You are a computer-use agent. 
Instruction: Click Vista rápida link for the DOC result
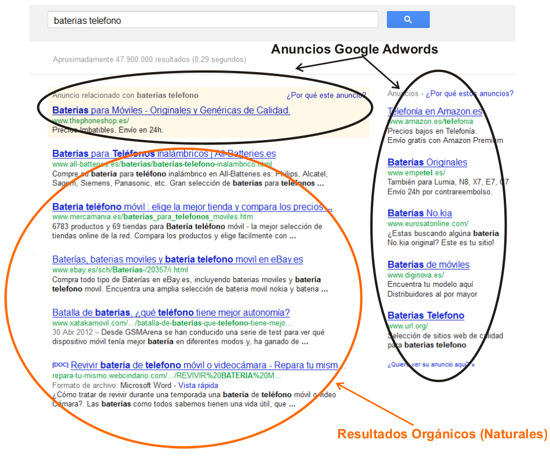[x=198, y=385]
